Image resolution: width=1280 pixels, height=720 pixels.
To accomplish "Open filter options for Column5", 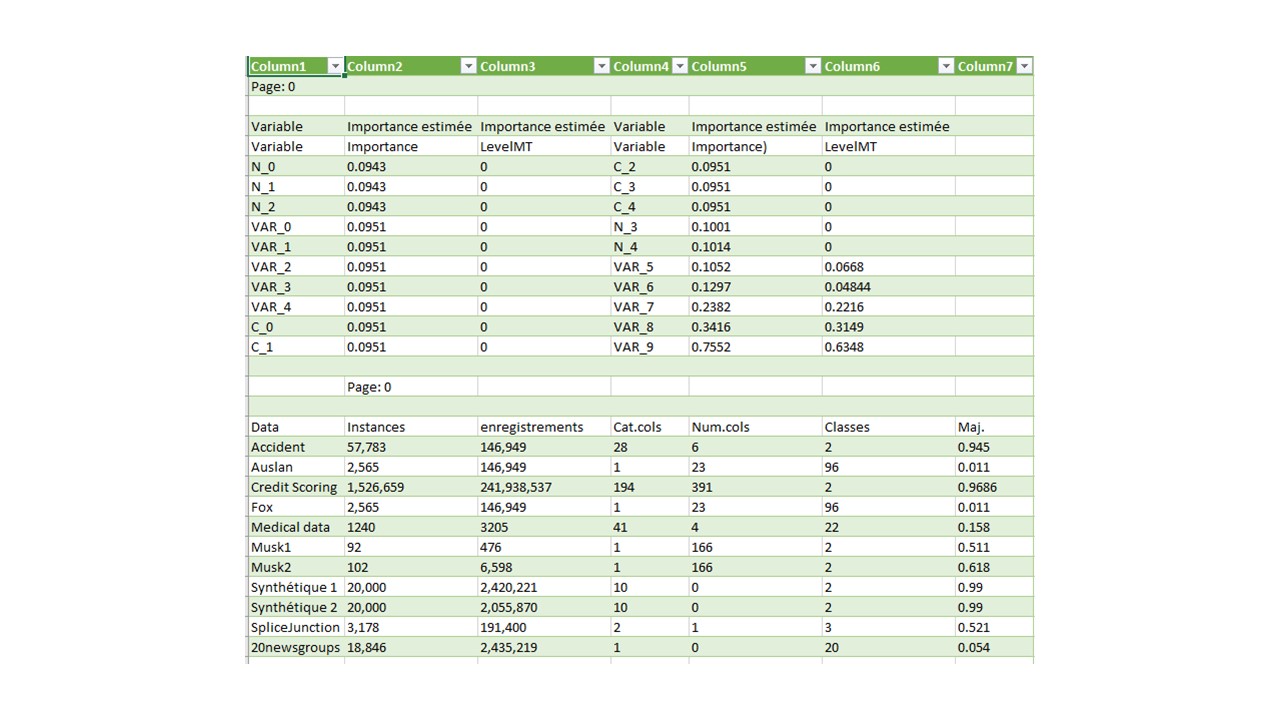I will point(812,67).
